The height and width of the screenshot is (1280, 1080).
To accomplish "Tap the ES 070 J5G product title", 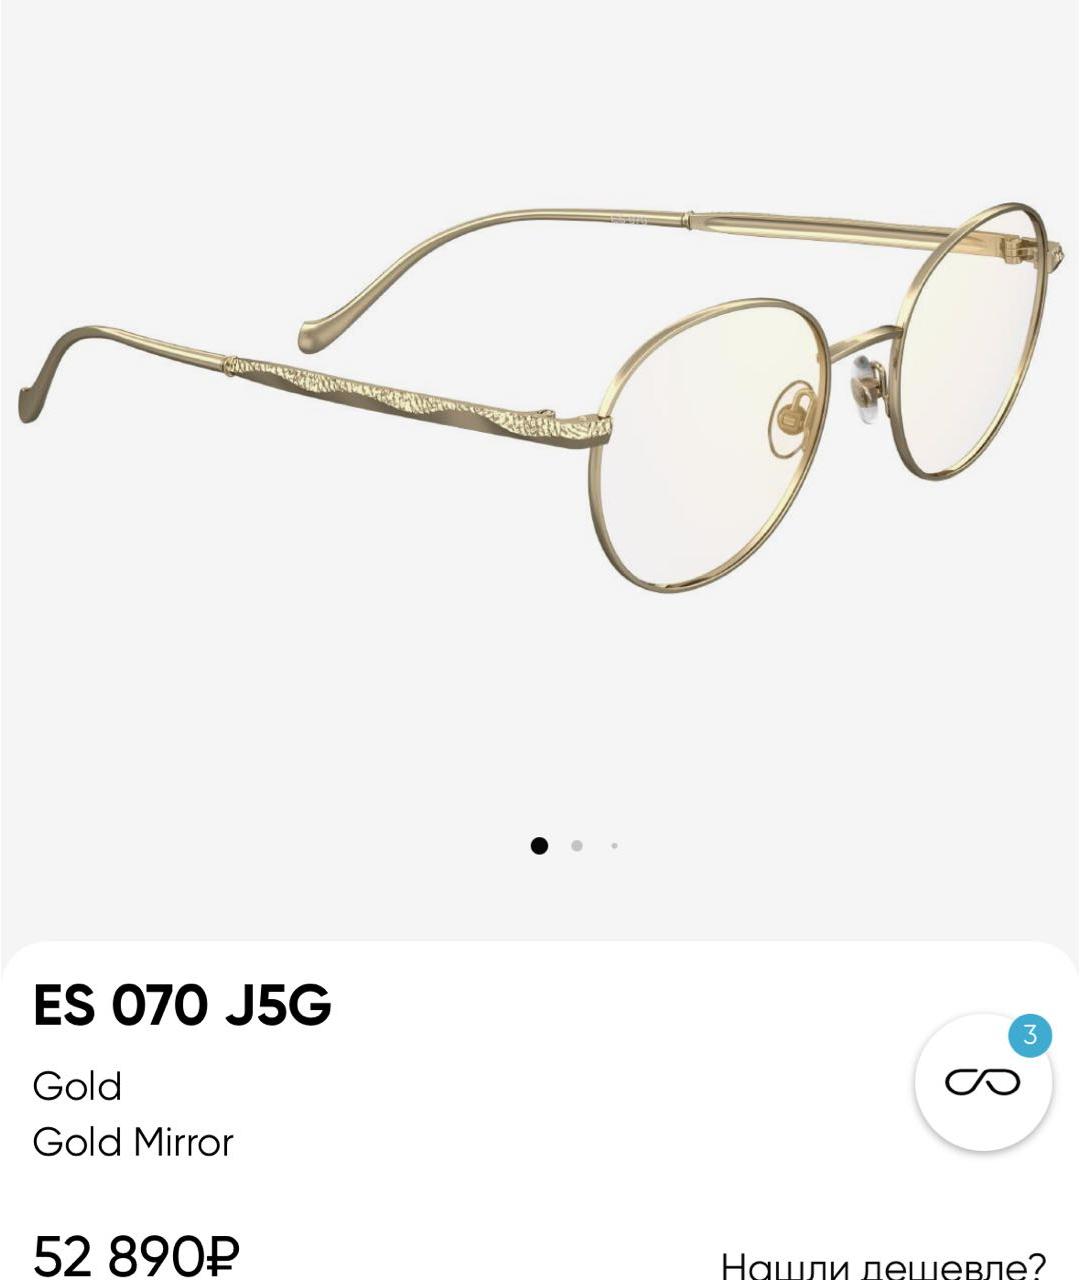I will [182, 1004].
